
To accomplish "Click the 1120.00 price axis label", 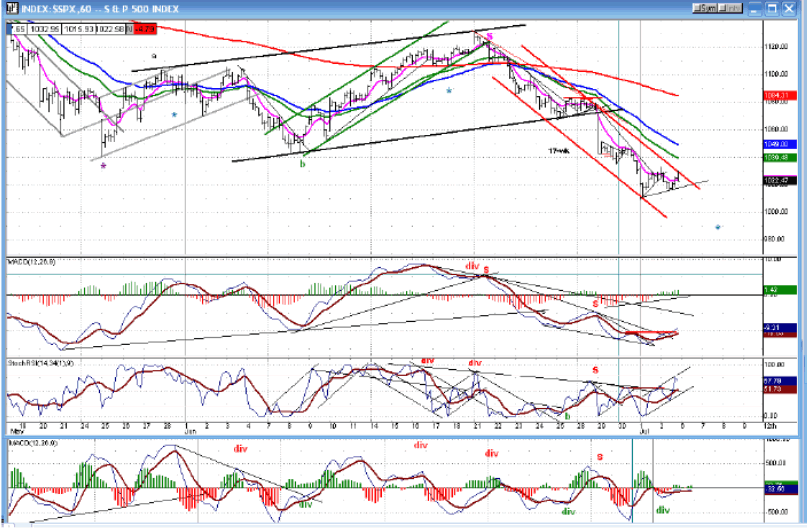I will (x=776, y=47).
